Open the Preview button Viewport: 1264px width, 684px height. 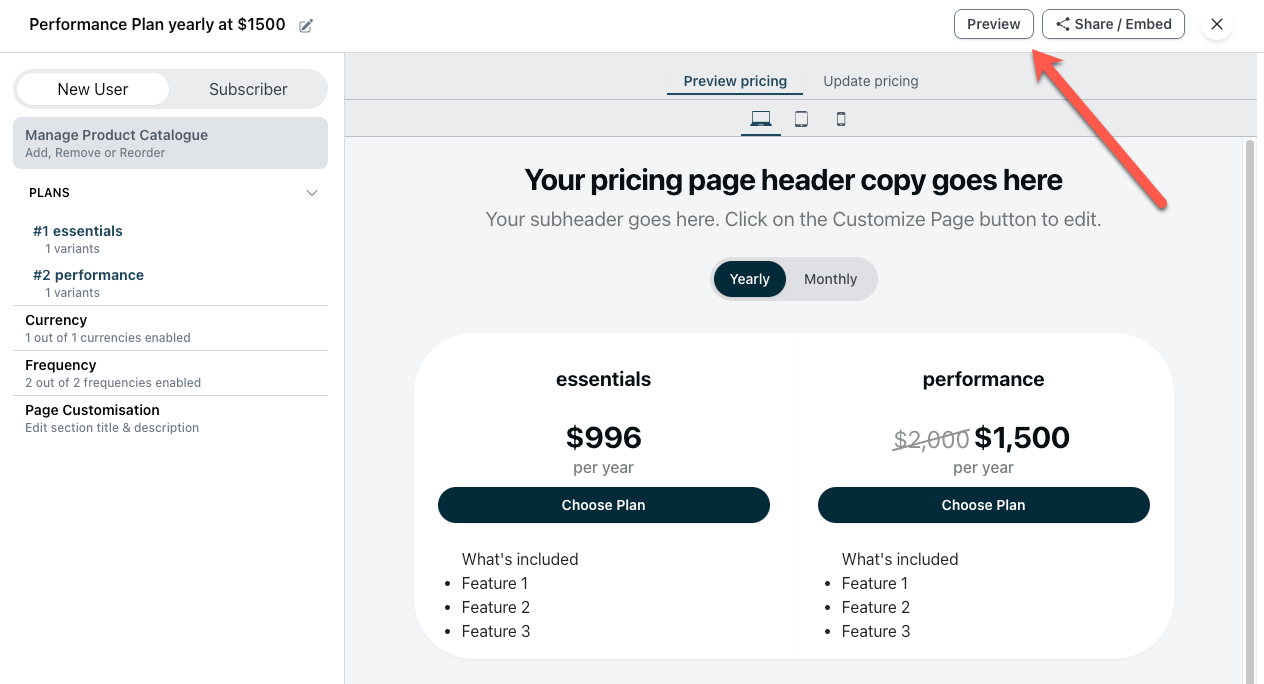993,23
